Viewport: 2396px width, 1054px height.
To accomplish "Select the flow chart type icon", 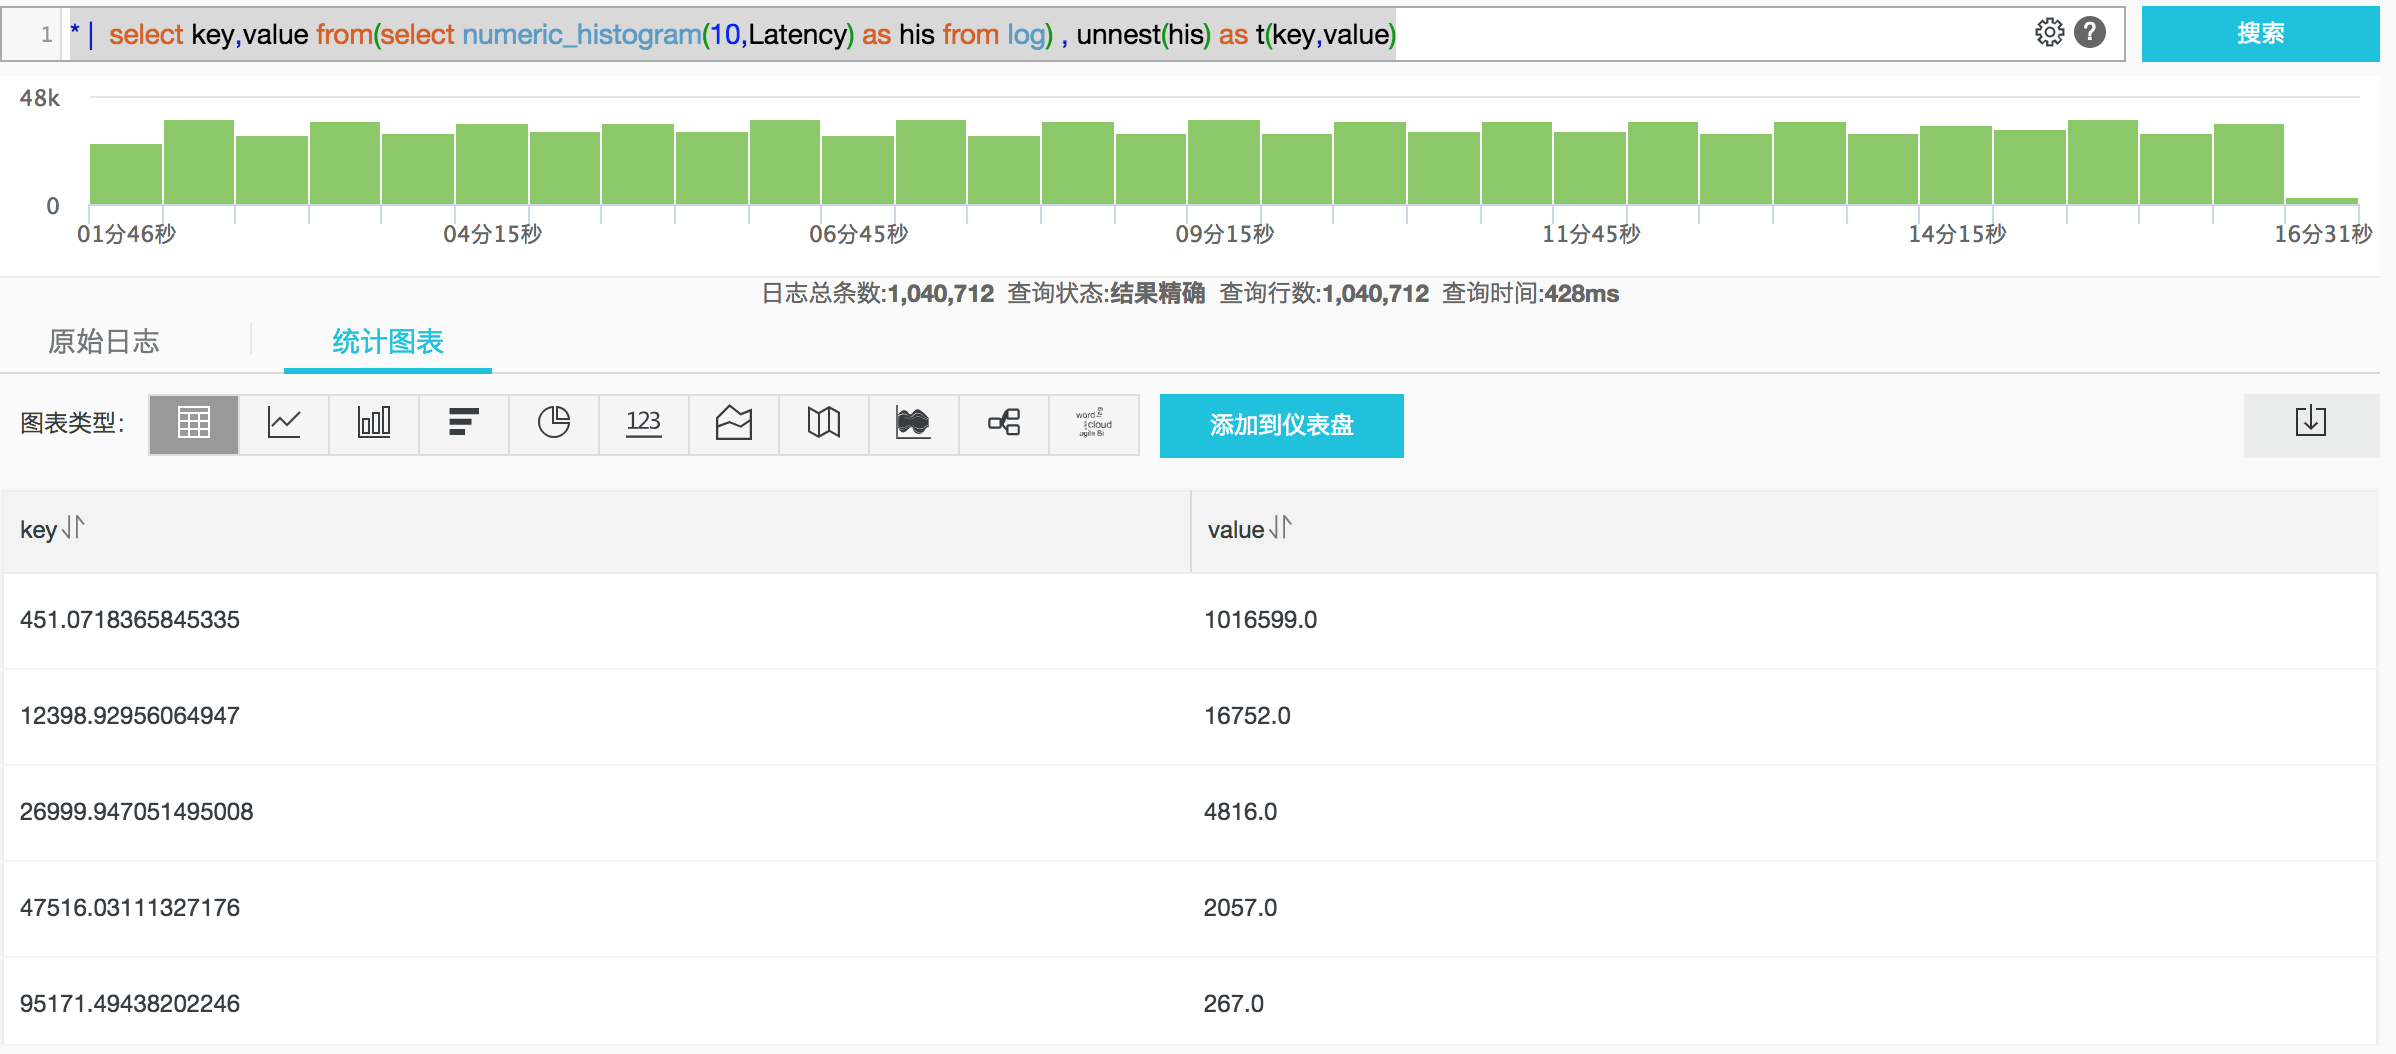I will 914,424.
